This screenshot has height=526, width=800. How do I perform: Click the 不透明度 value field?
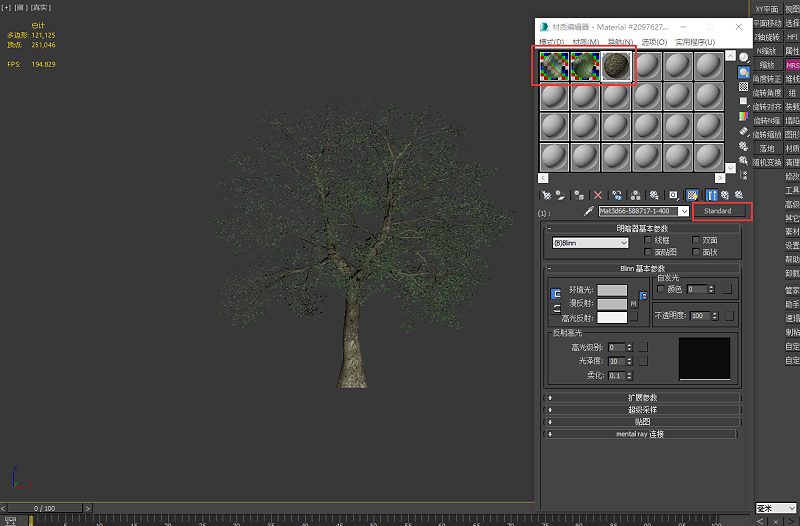[x=701, y=316]
